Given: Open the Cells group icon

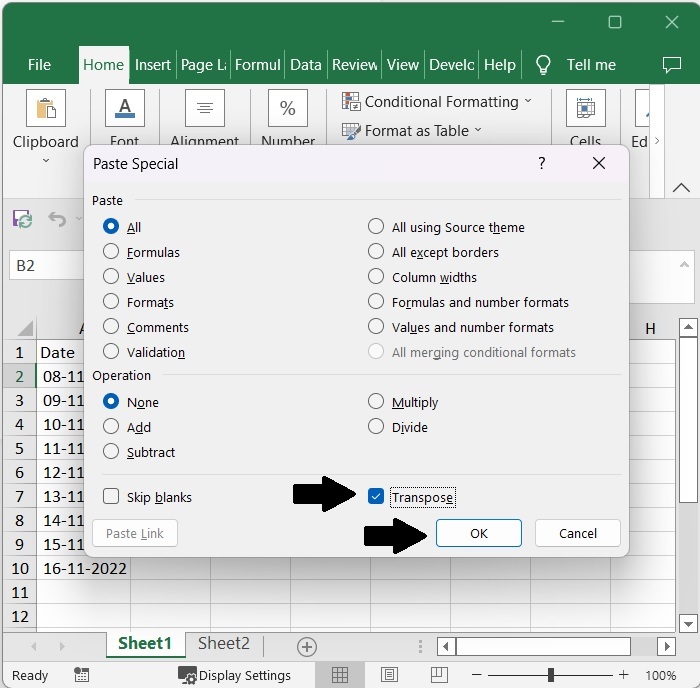Looking at the screenshot, I should point(586,108).
